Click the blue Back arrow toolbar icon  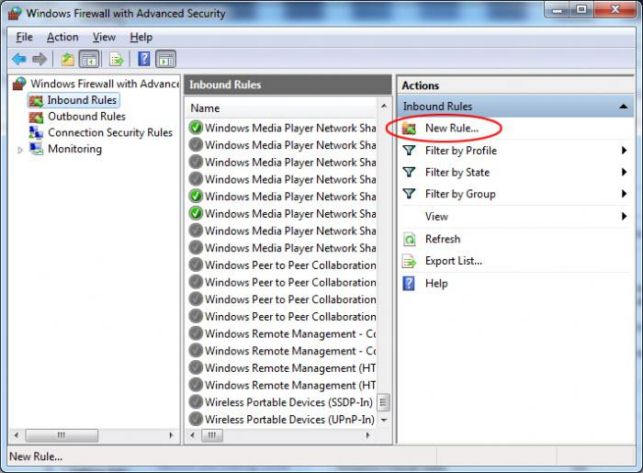tap(19, 59)
